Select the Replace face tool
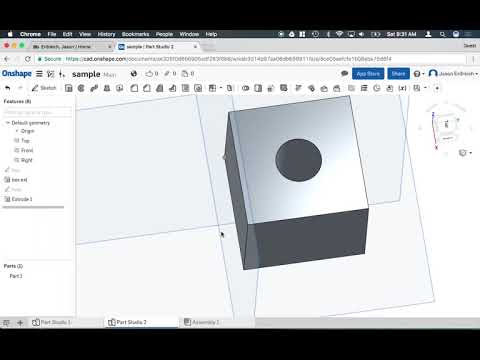This screenshot has height=360, width=480. pyautogui.click(x=337, y=88)
